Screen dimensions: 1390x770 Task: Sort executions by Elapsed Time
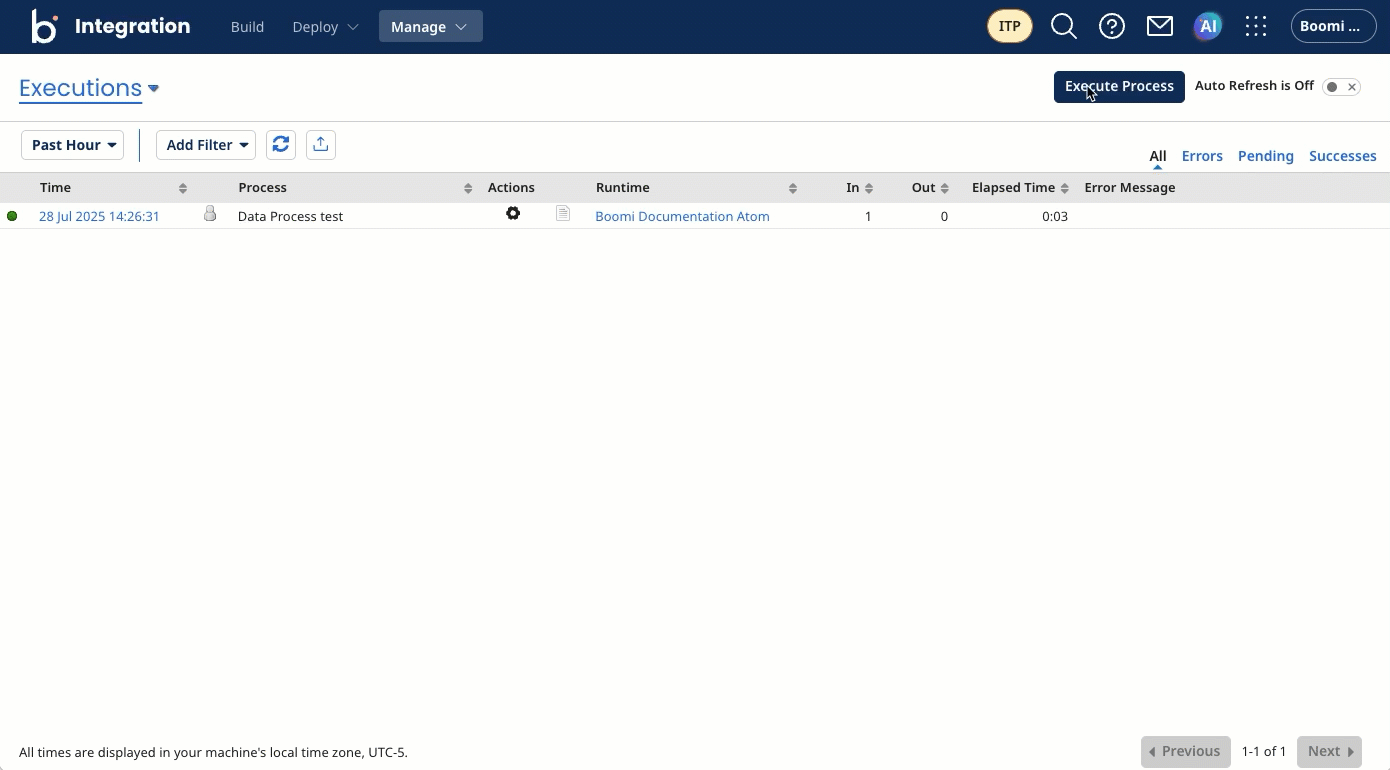(1064, 187)
